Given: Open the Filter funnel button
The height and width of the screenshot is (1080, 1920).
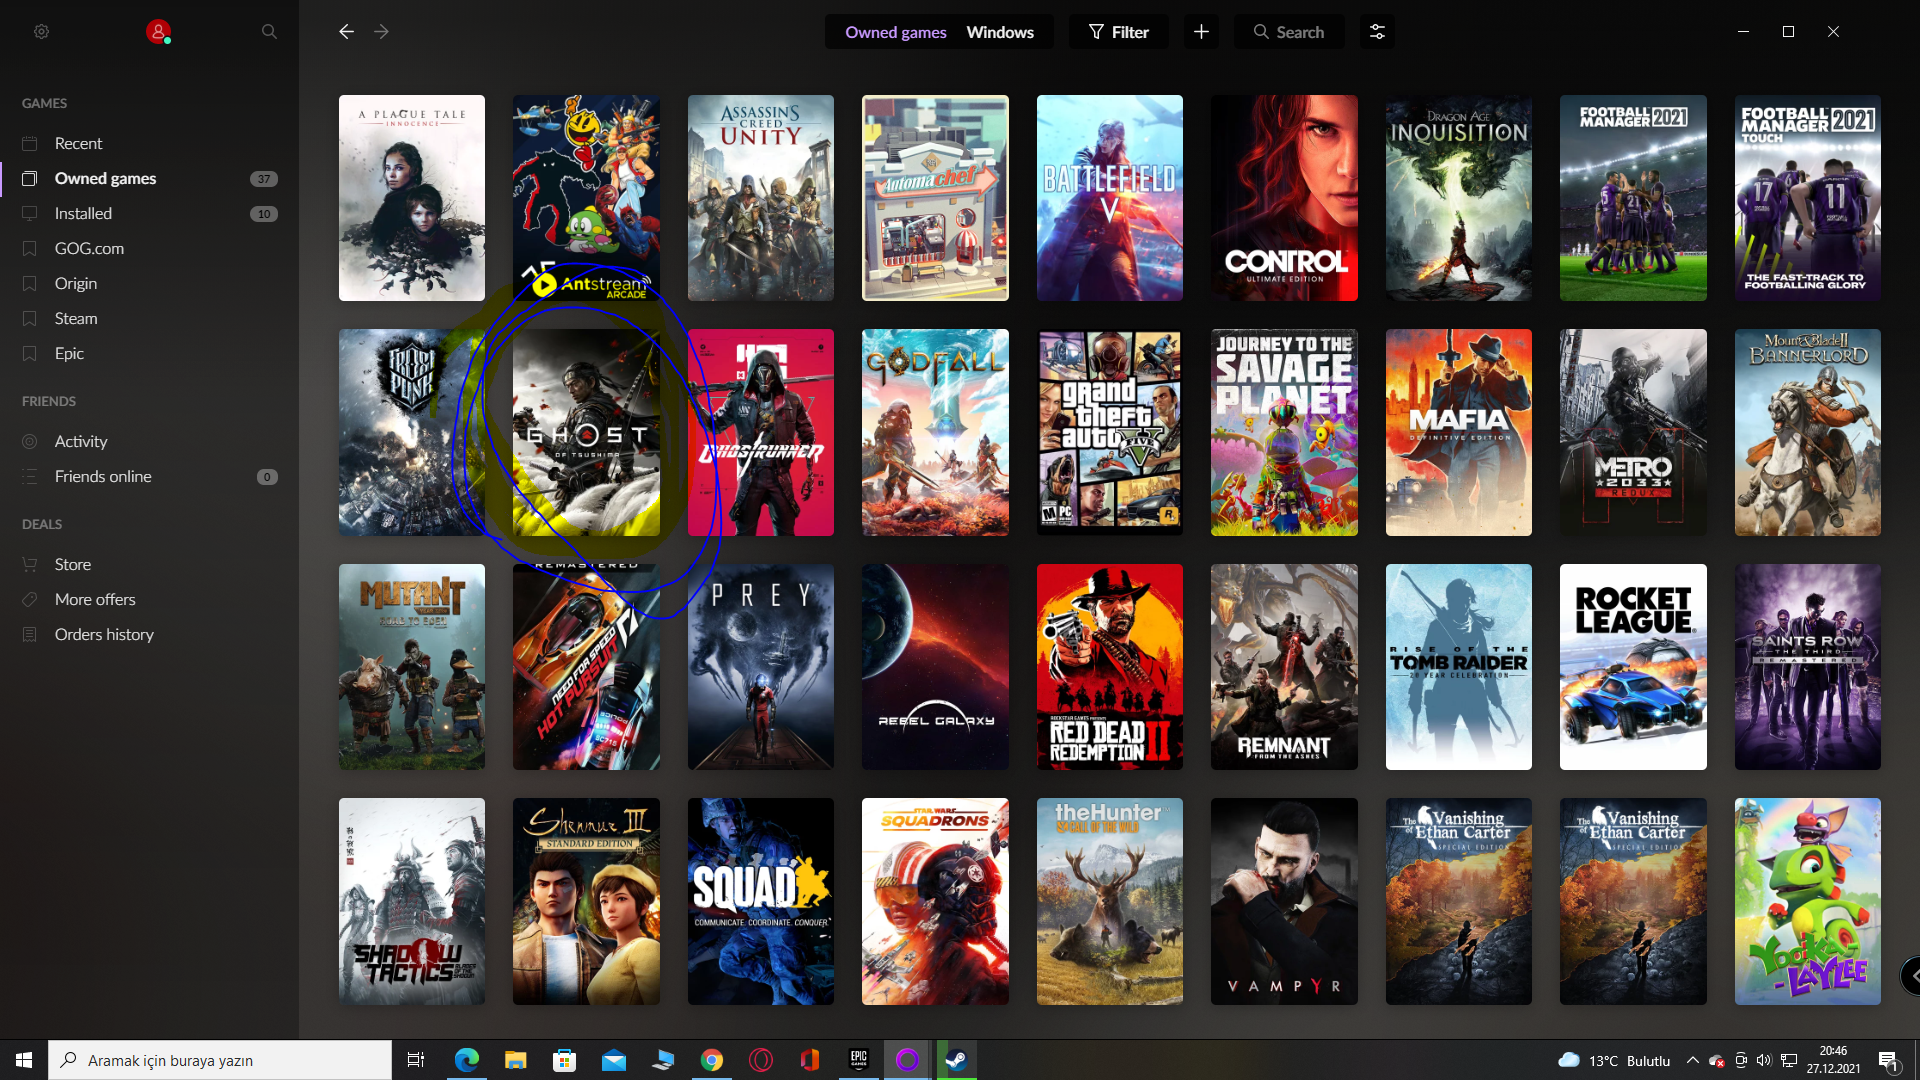Looking at the screenshot, I should [x=1119, y=32].
